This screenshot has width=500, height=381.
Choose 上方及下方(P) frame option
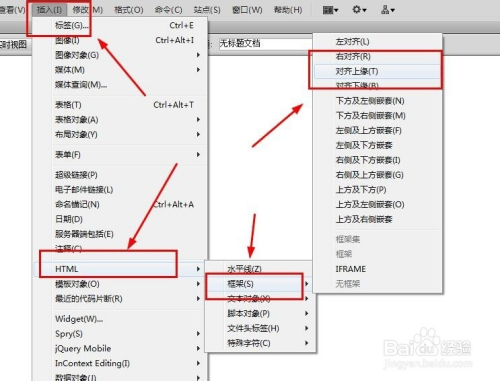[x=377, y=190]
